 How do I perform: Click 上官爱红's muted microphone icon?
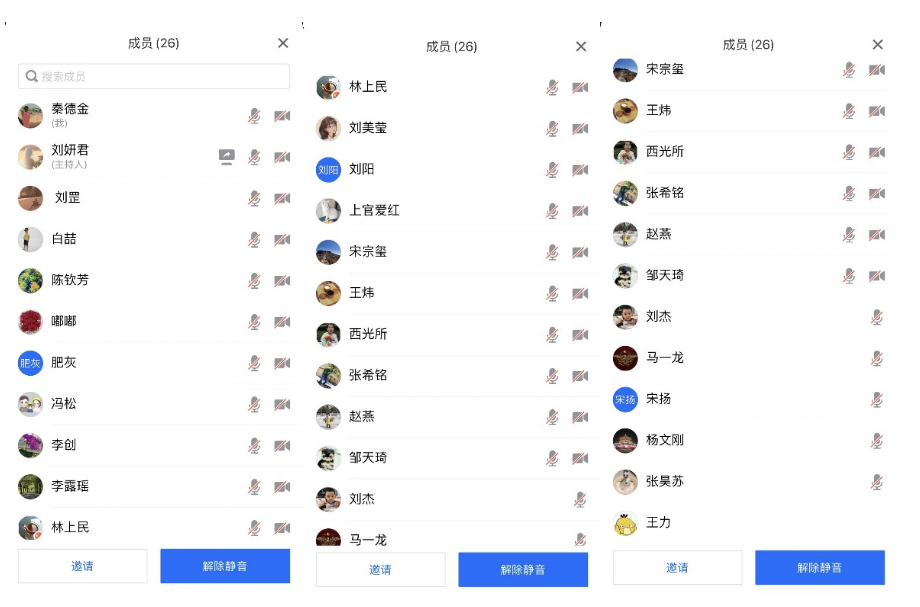point(552,211)
